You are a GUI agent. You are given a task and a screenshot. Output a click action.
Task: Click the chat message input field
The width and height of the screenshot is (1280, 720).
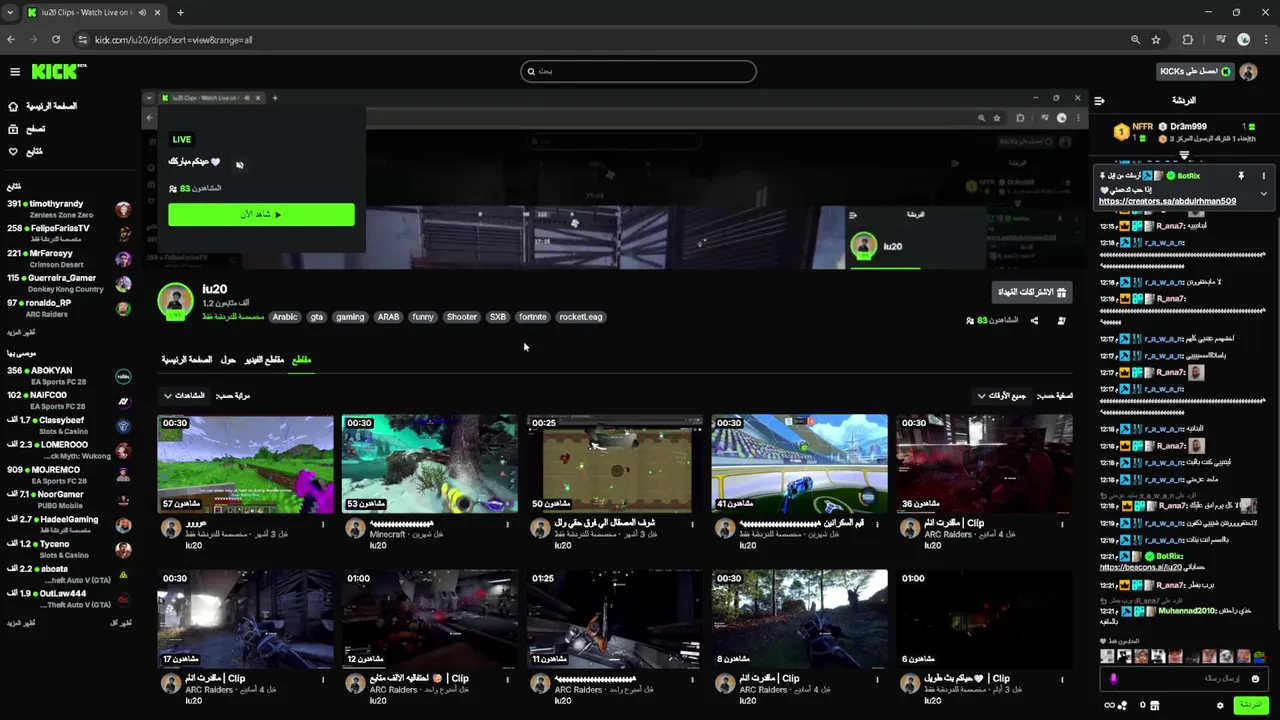1185,679
